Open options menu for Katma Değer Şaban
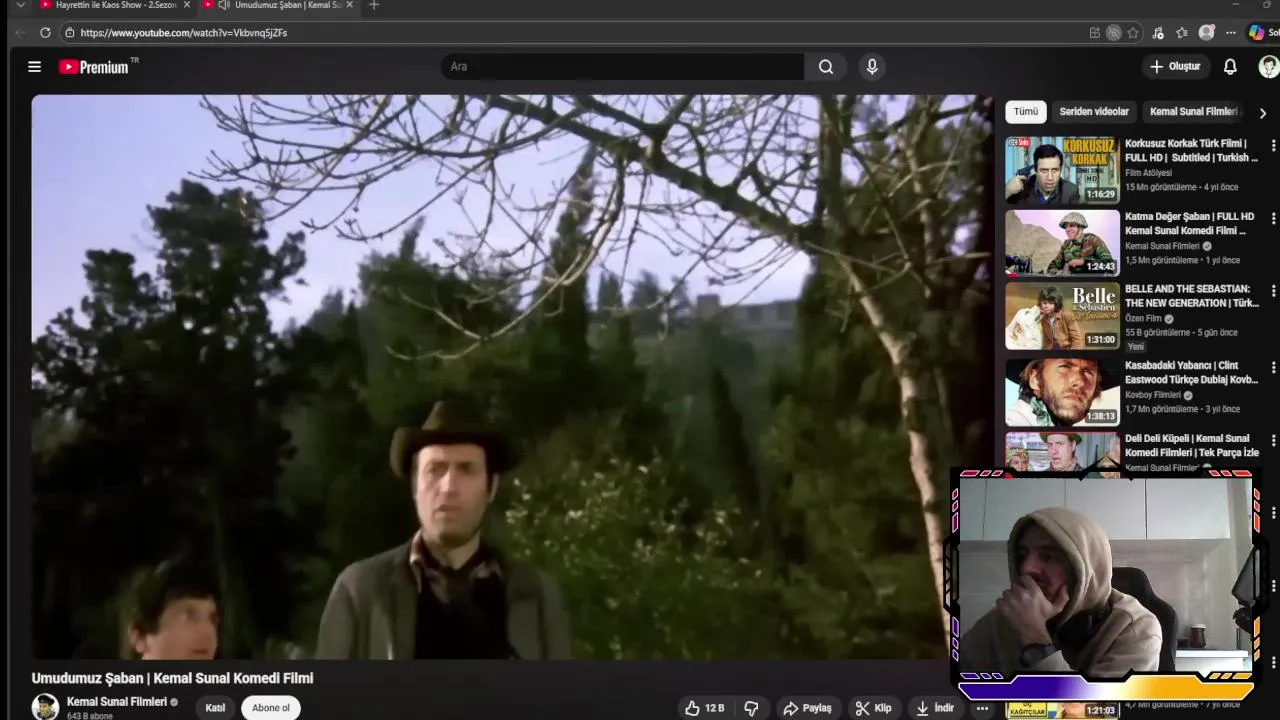This screenshot has height=720, width=1280. click(1273, 218)
